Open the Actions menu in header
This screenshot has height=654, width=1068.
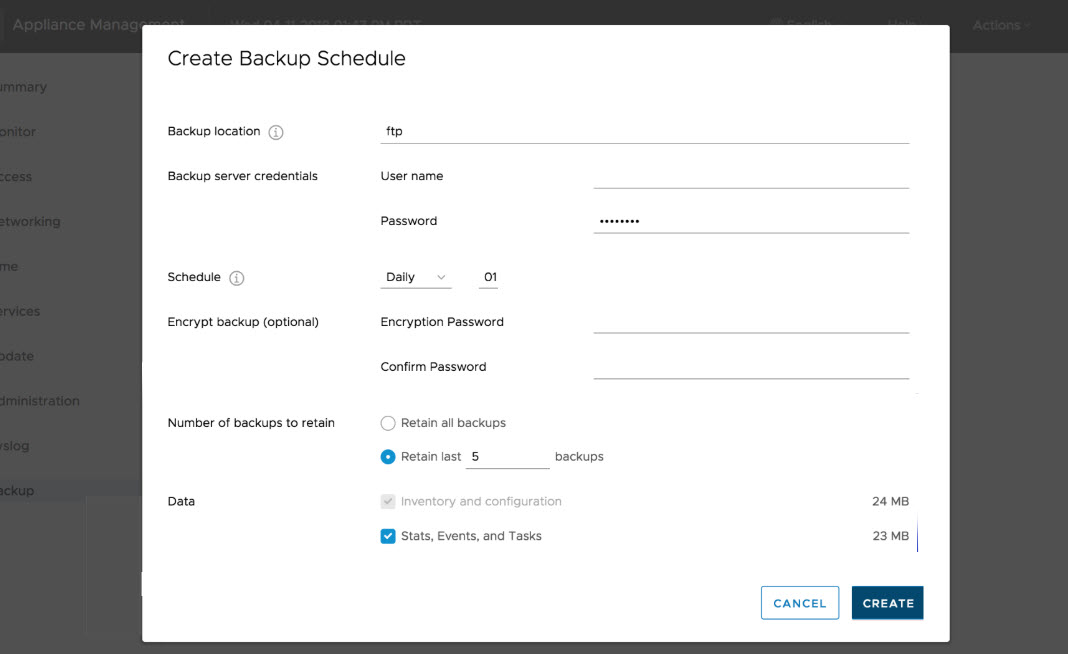(x=1002, y=25)
